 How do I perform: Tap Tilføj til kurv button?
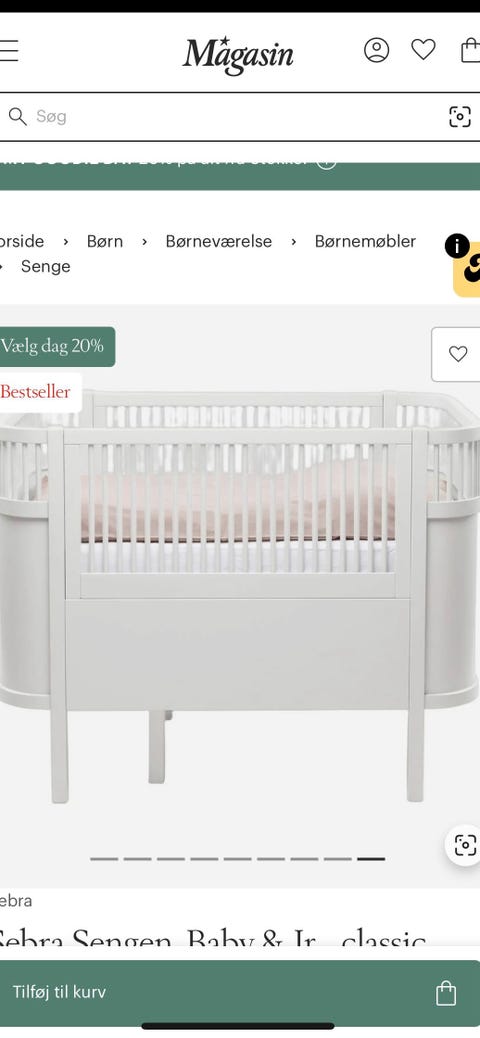pos(240,992)
